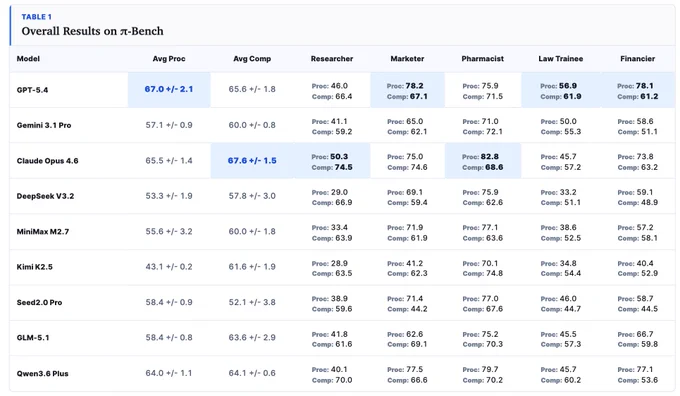Click Gemini Avg Proc '57.1 +/- 0.9'

click(169, 125)
